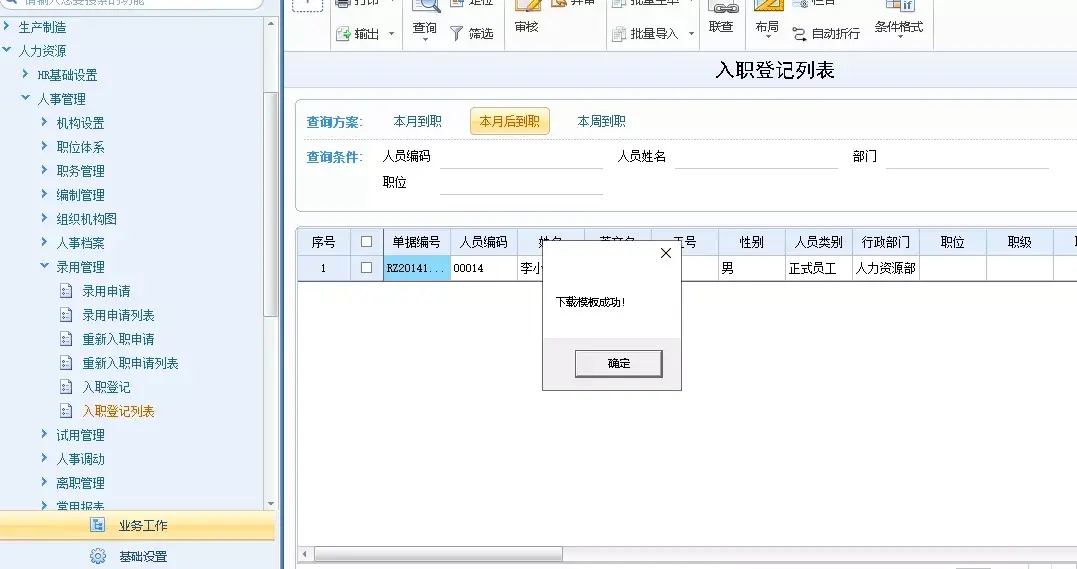Click into the 职位 query field
1077x569 pixels.
click(521, 184)
